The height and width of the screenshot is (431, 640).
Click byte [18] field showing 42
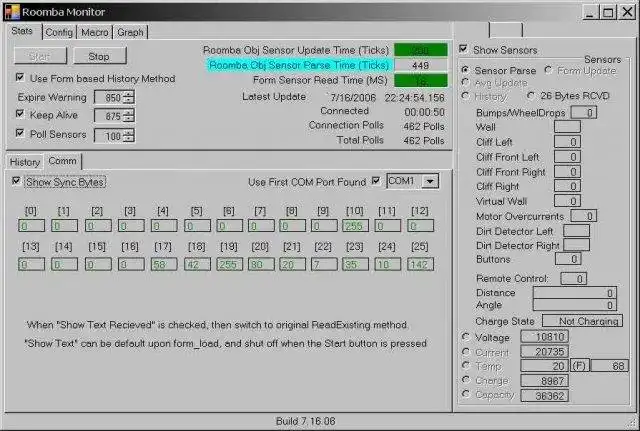197,264
